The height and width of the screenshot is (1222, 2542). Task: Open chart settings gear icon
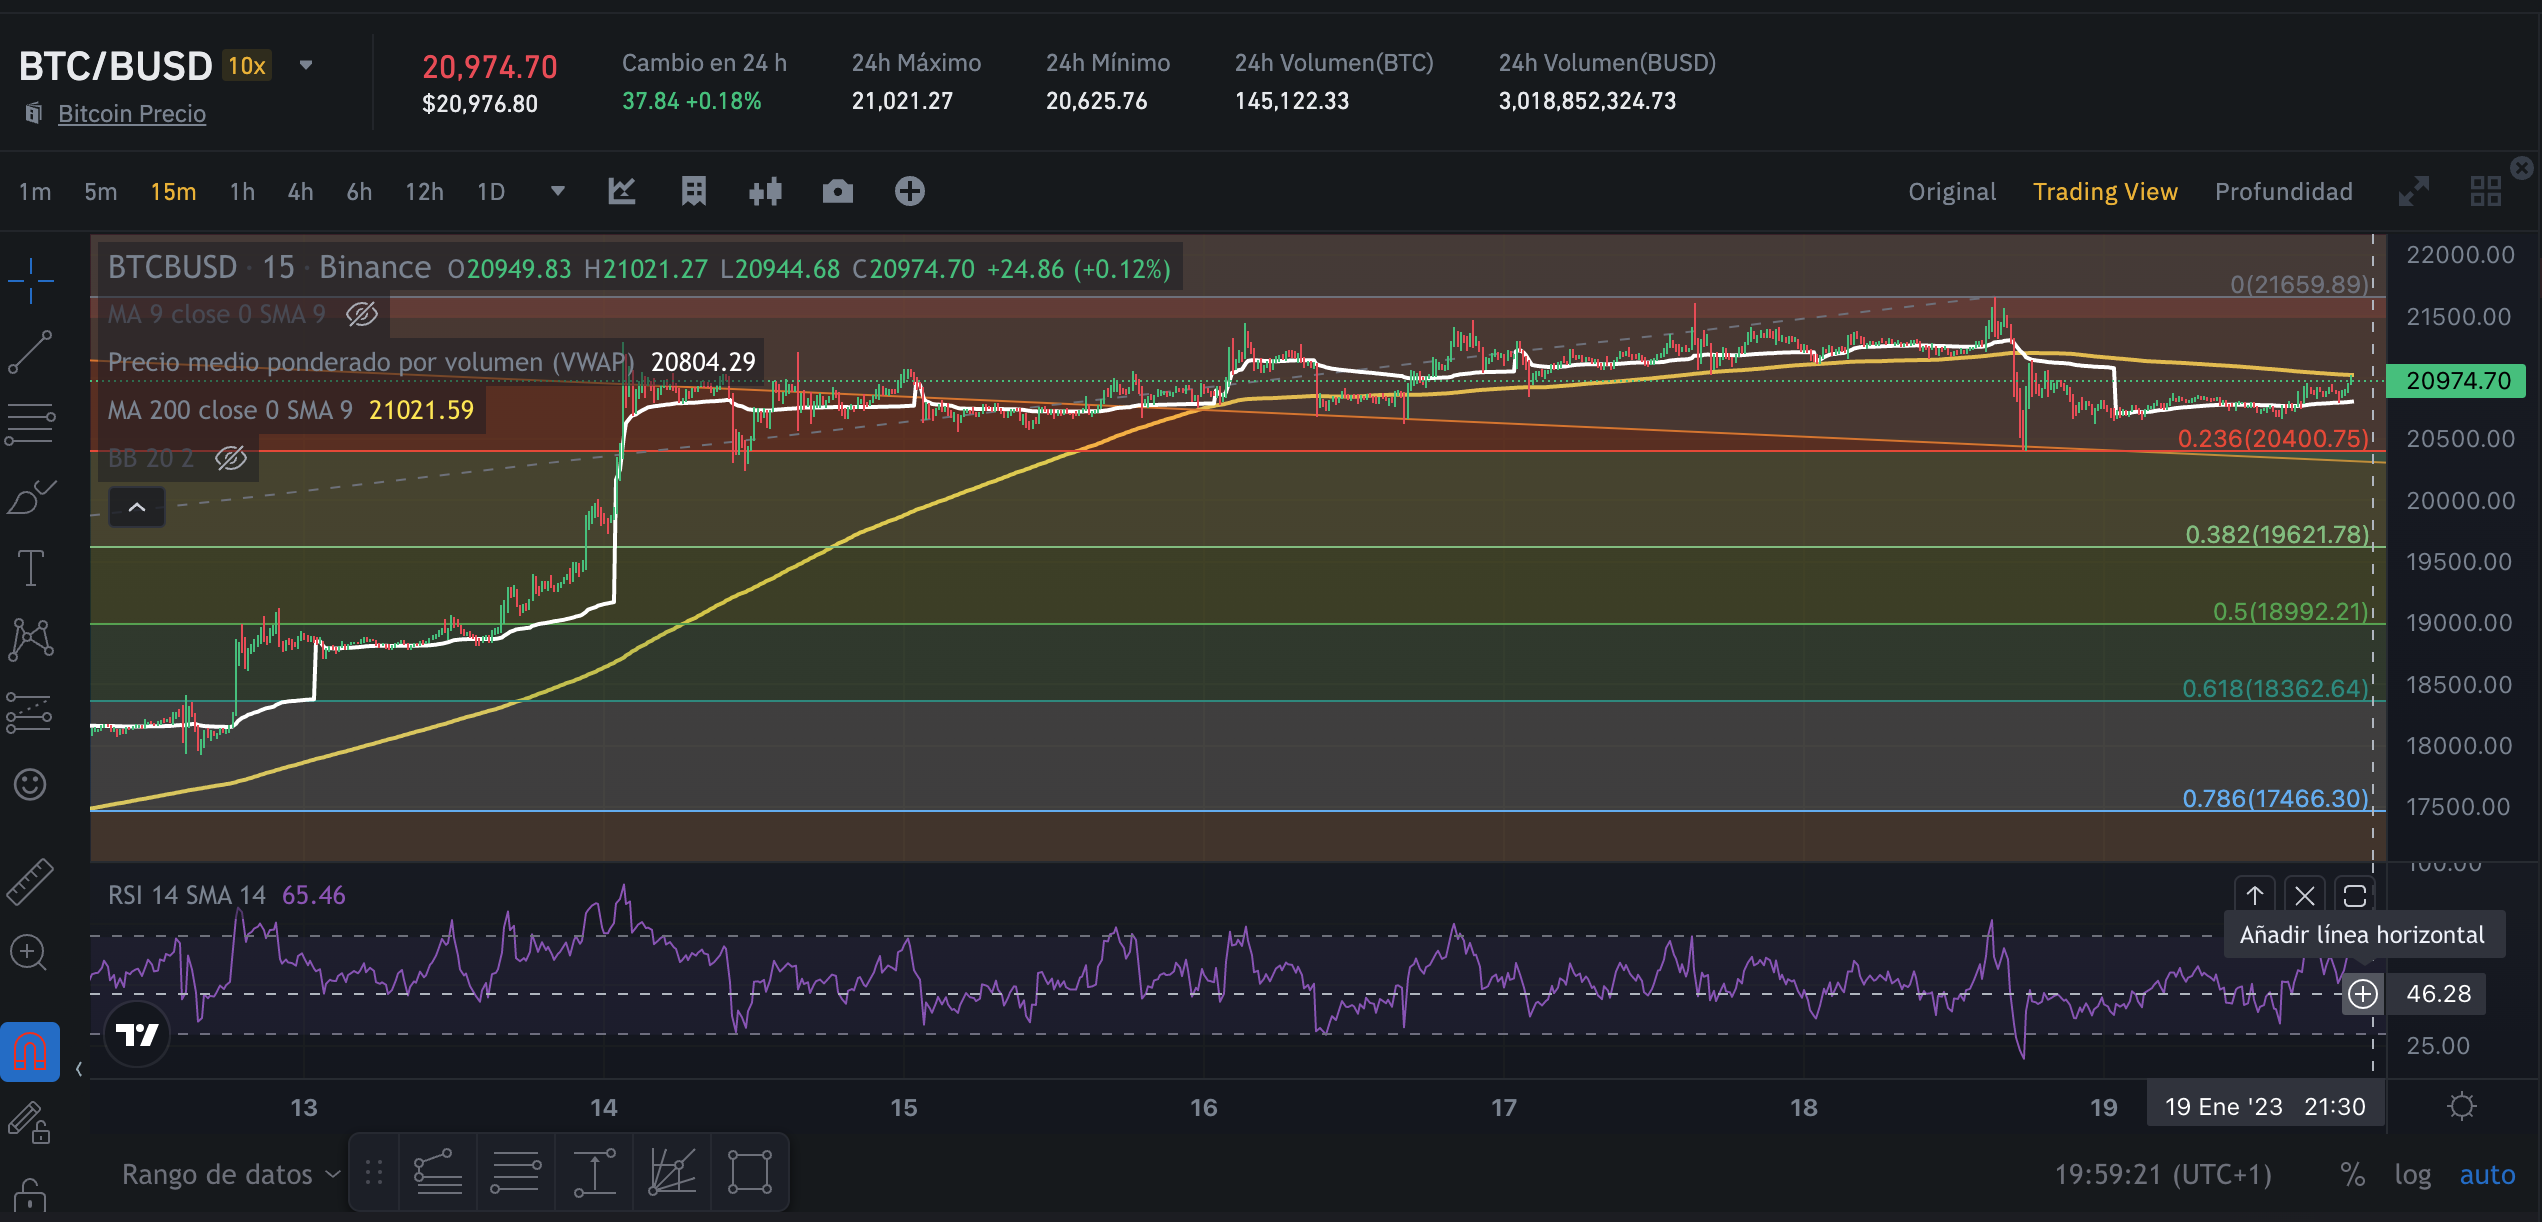(x=2461, y=1106)
